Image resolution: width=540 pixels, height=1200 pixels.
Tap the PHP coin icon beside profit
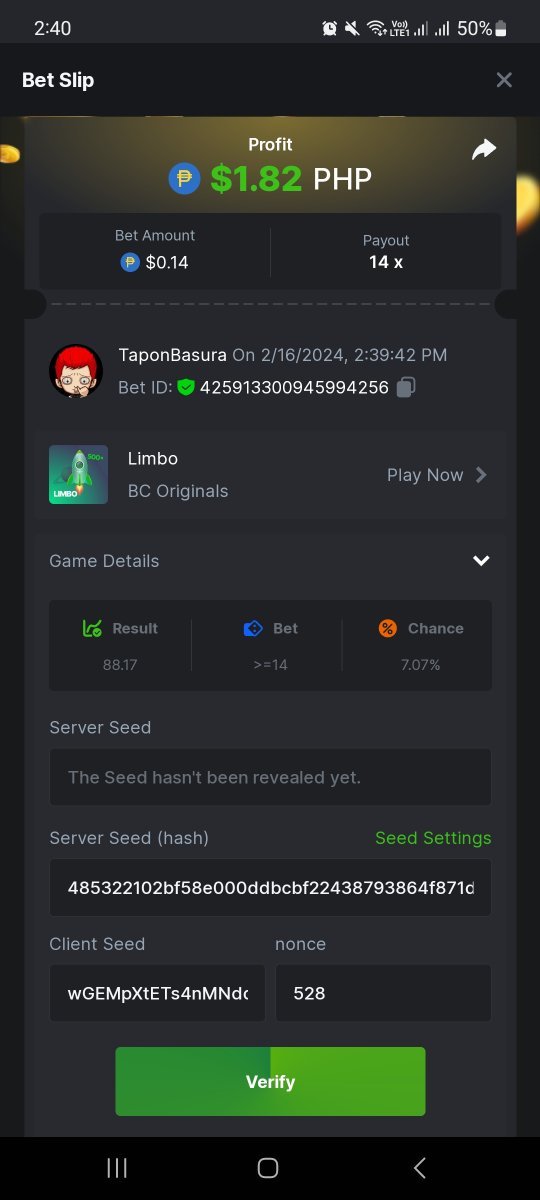pos(184,178)
